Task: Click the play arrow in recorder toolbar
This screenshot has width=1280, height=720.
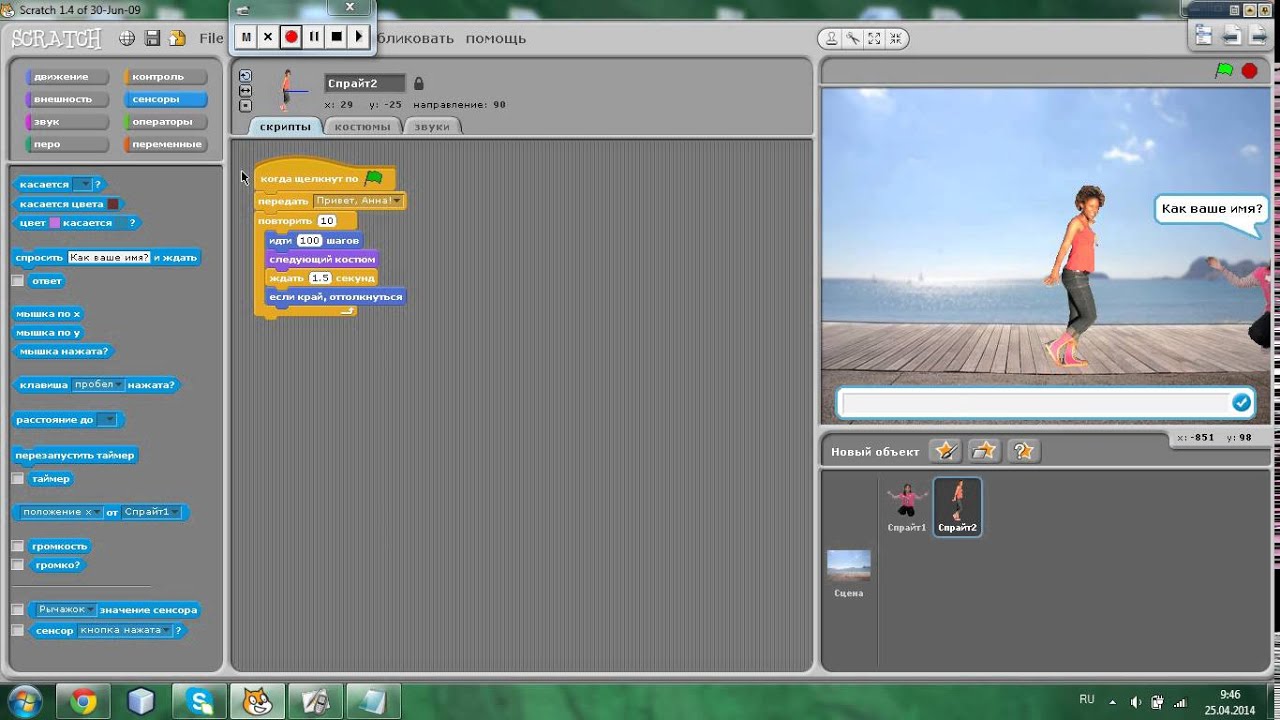Action: click(x=359, y=37)
